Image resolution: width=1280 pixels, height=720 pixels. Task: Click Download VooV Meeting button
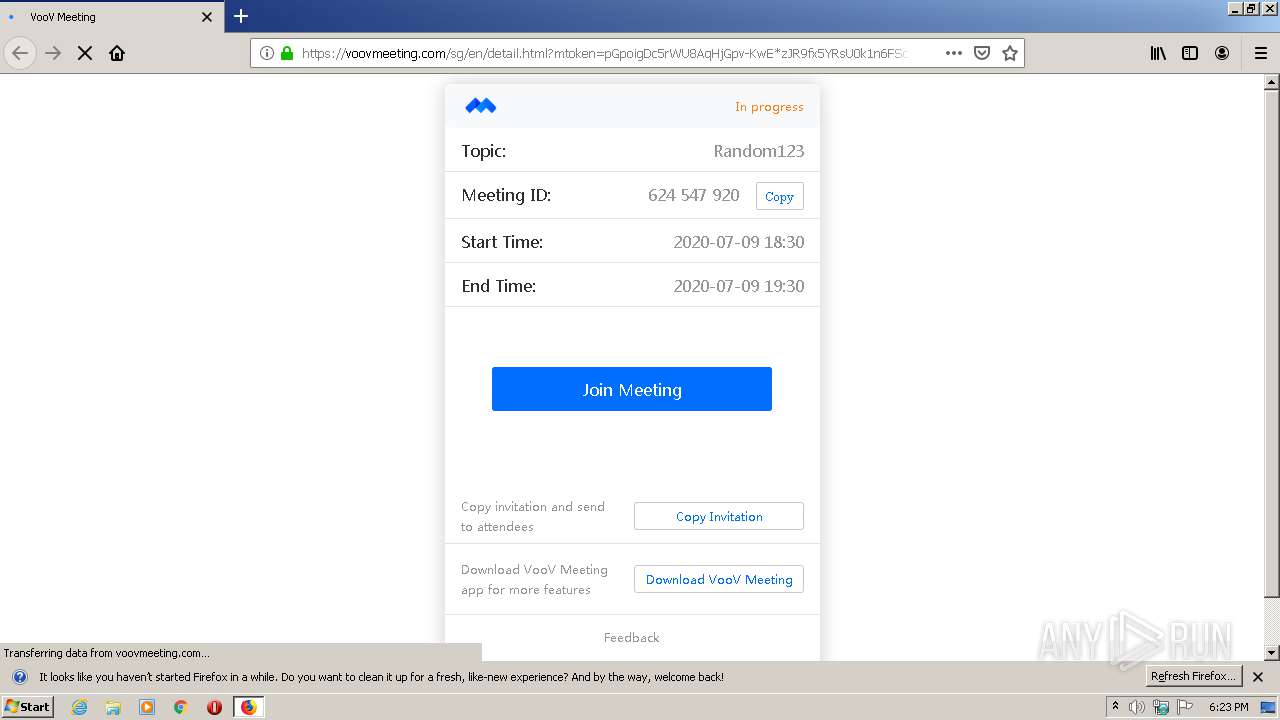pyautogui.click(x=719, y=579)
